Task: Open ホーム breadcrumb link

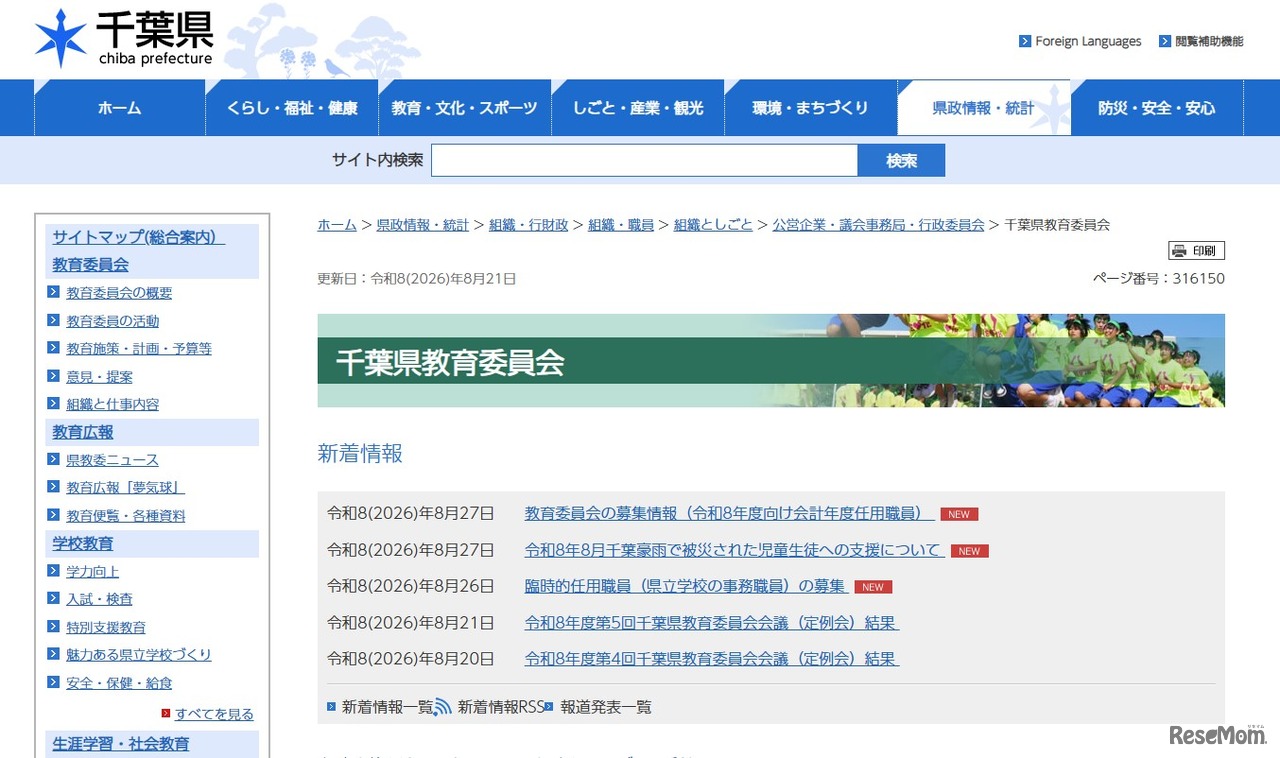Action: coord(337,225)
